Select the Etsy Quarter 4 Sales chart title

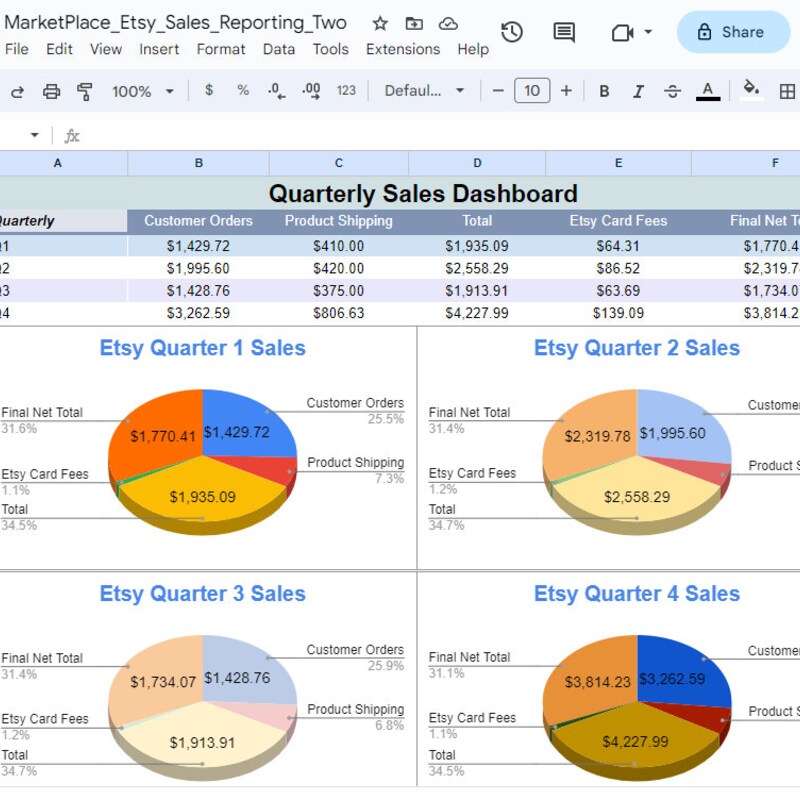click(x=637, y=594)
